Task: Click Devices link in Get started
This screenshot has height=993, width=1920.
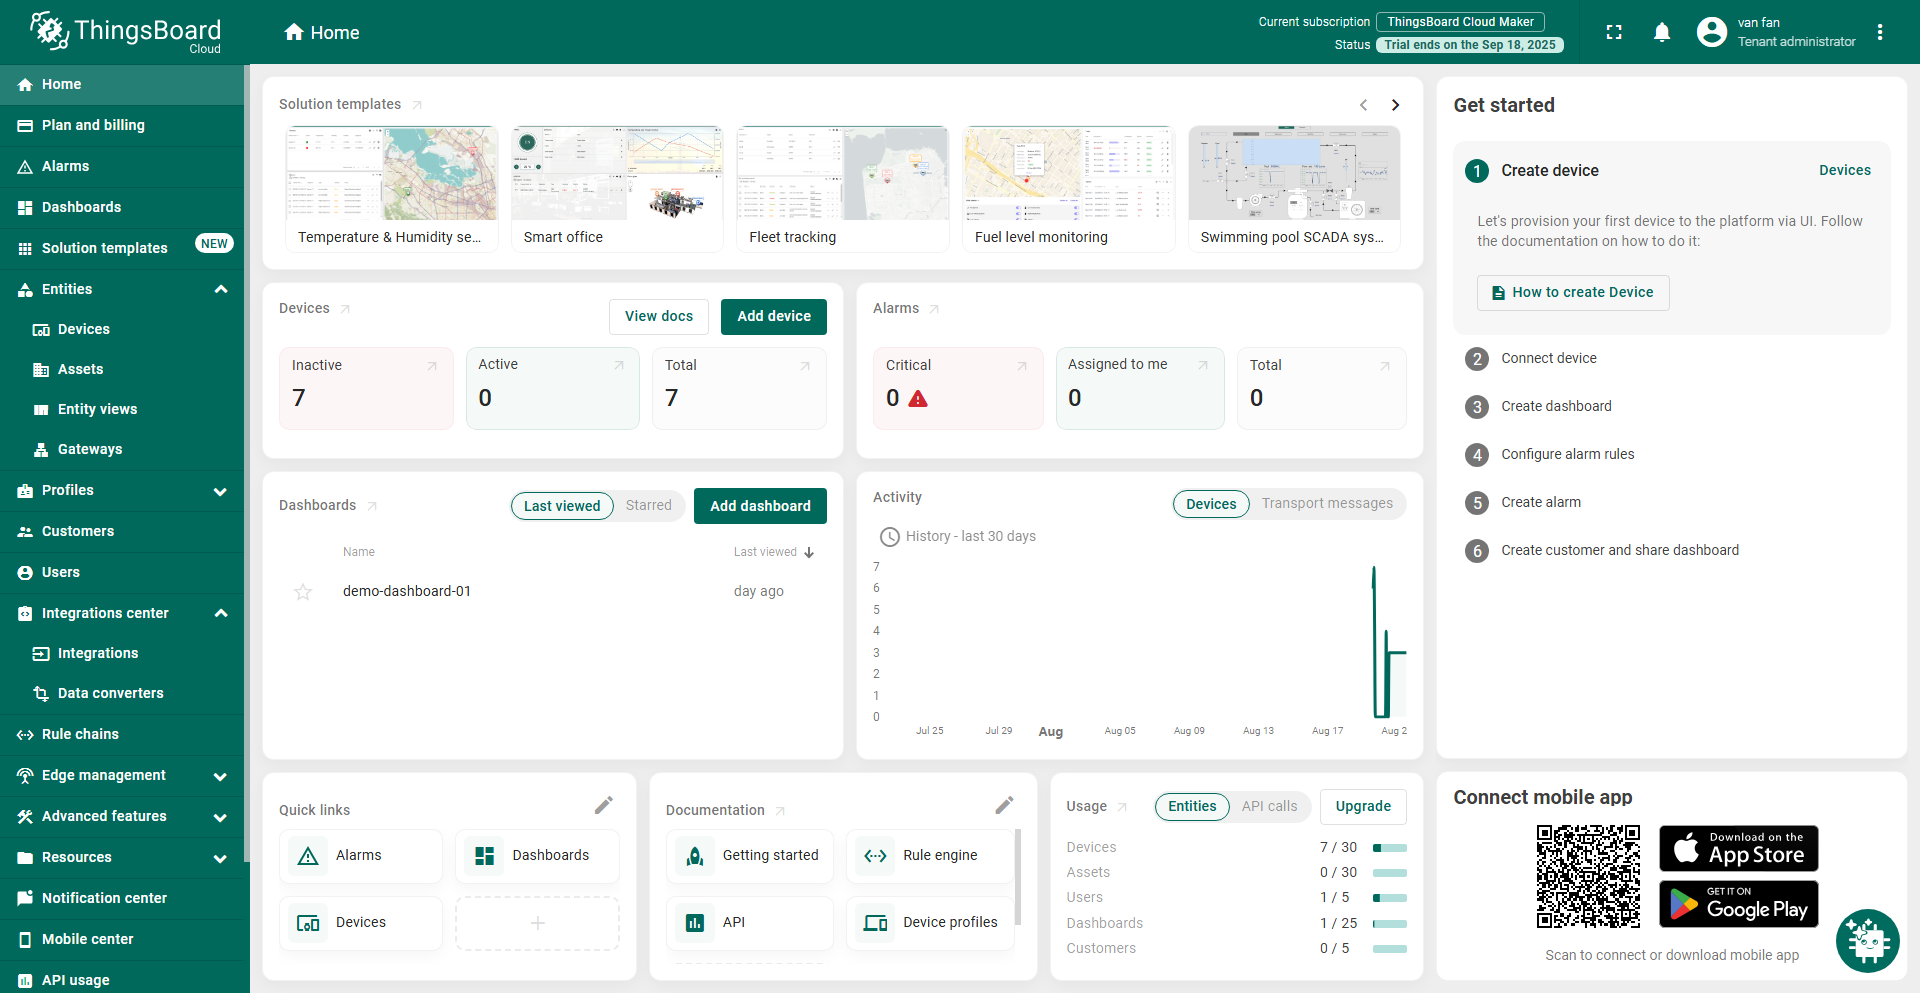Action: (1845, 171)
